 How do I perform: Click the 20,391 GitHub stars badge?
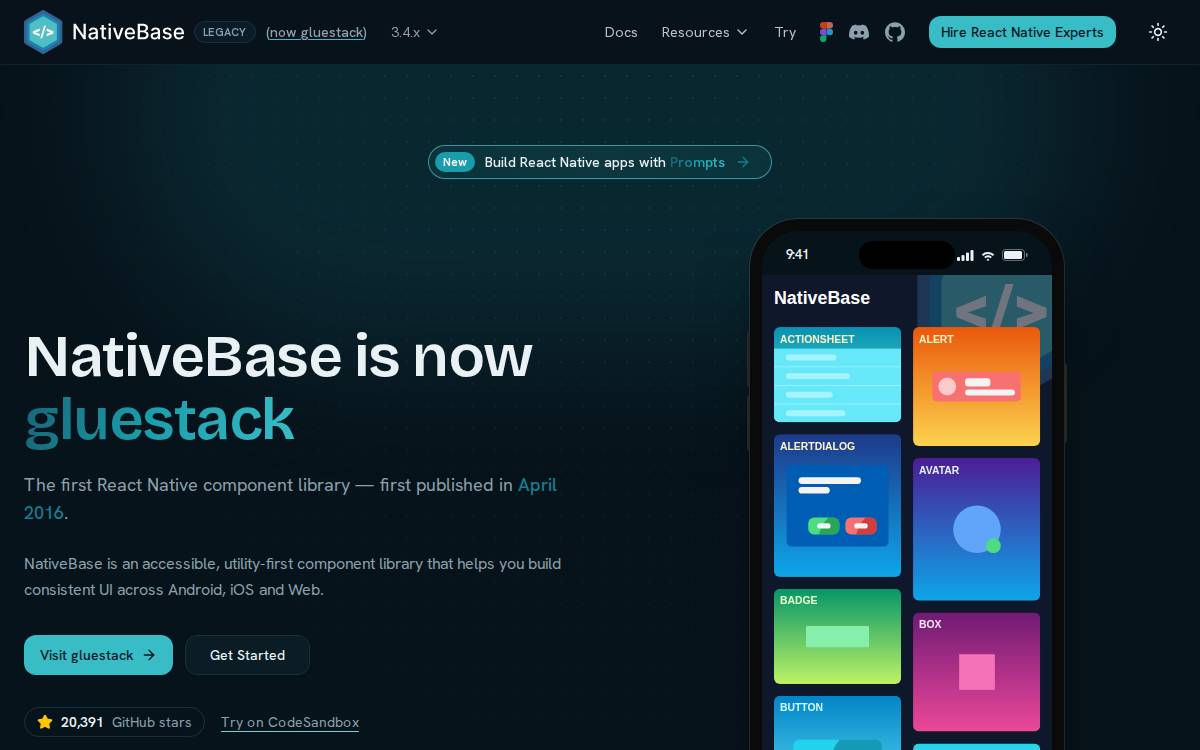[114, 722]
